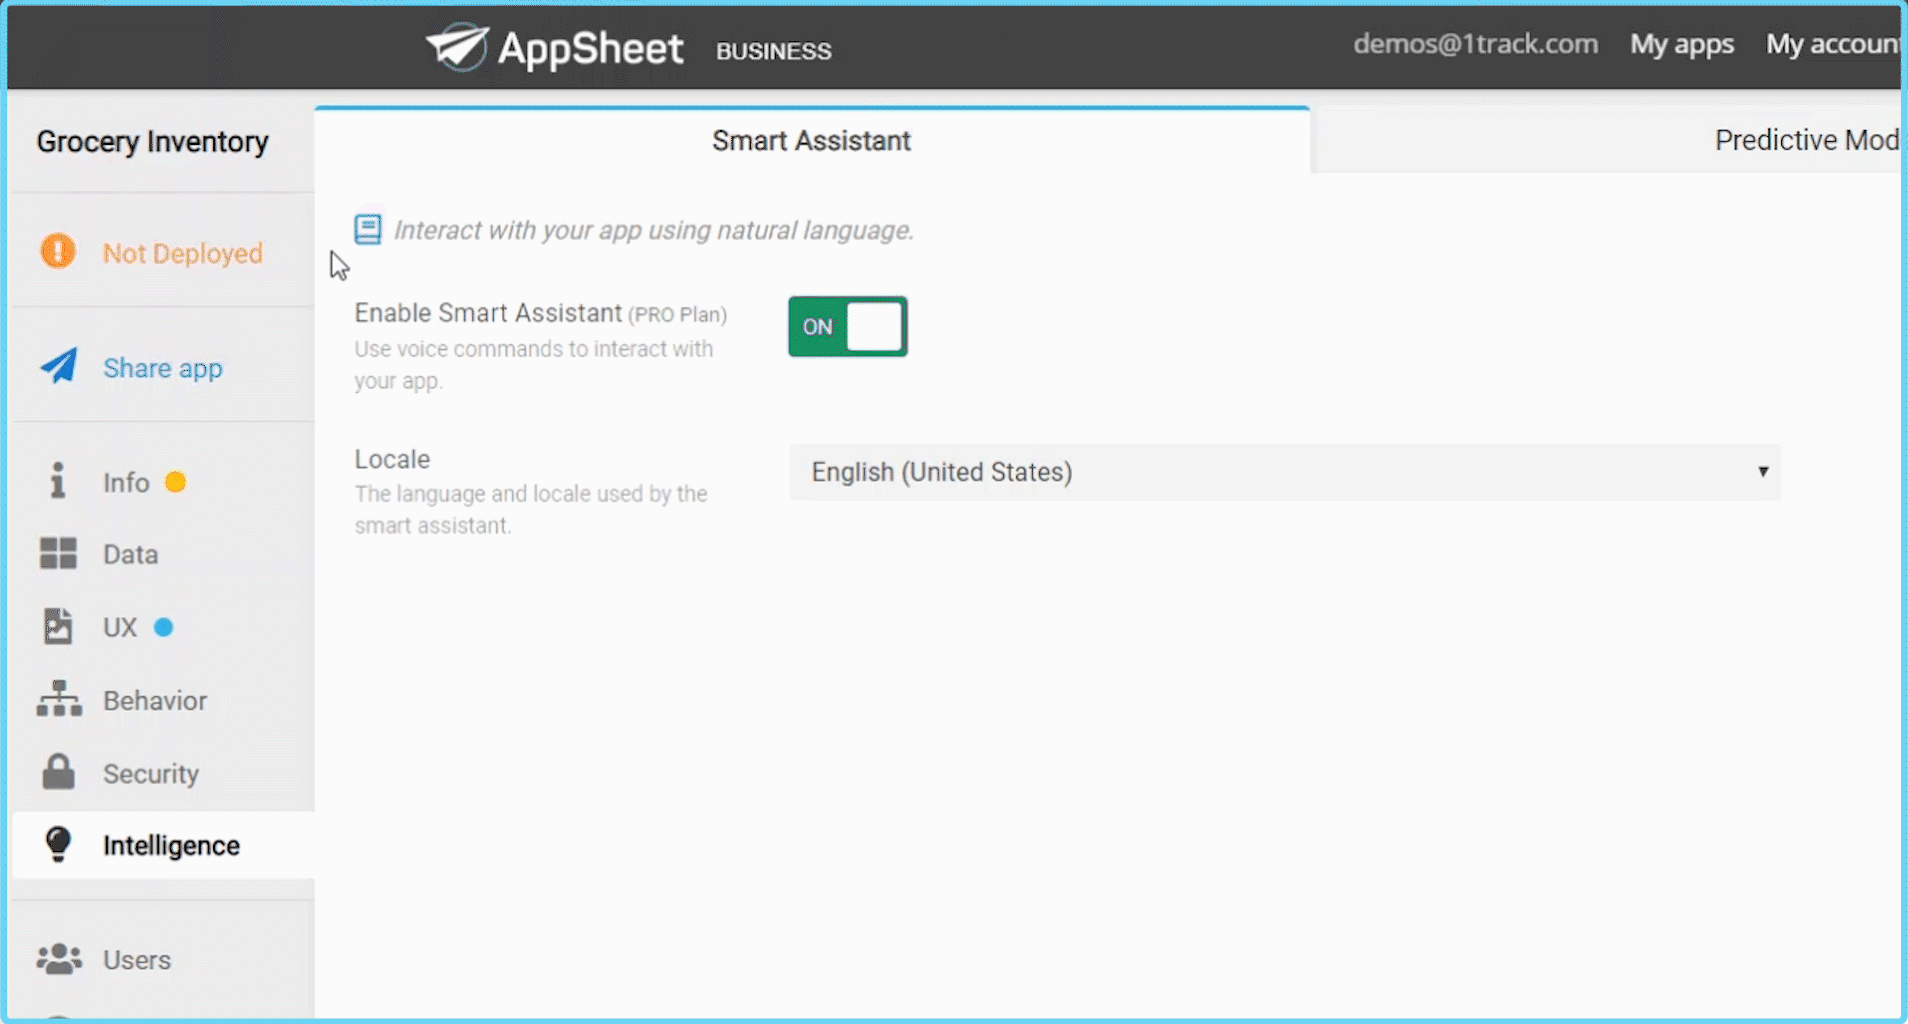Open the Data section label
The height and width of the screenshot is (1024, 1908).
click(x=131, y=554)
